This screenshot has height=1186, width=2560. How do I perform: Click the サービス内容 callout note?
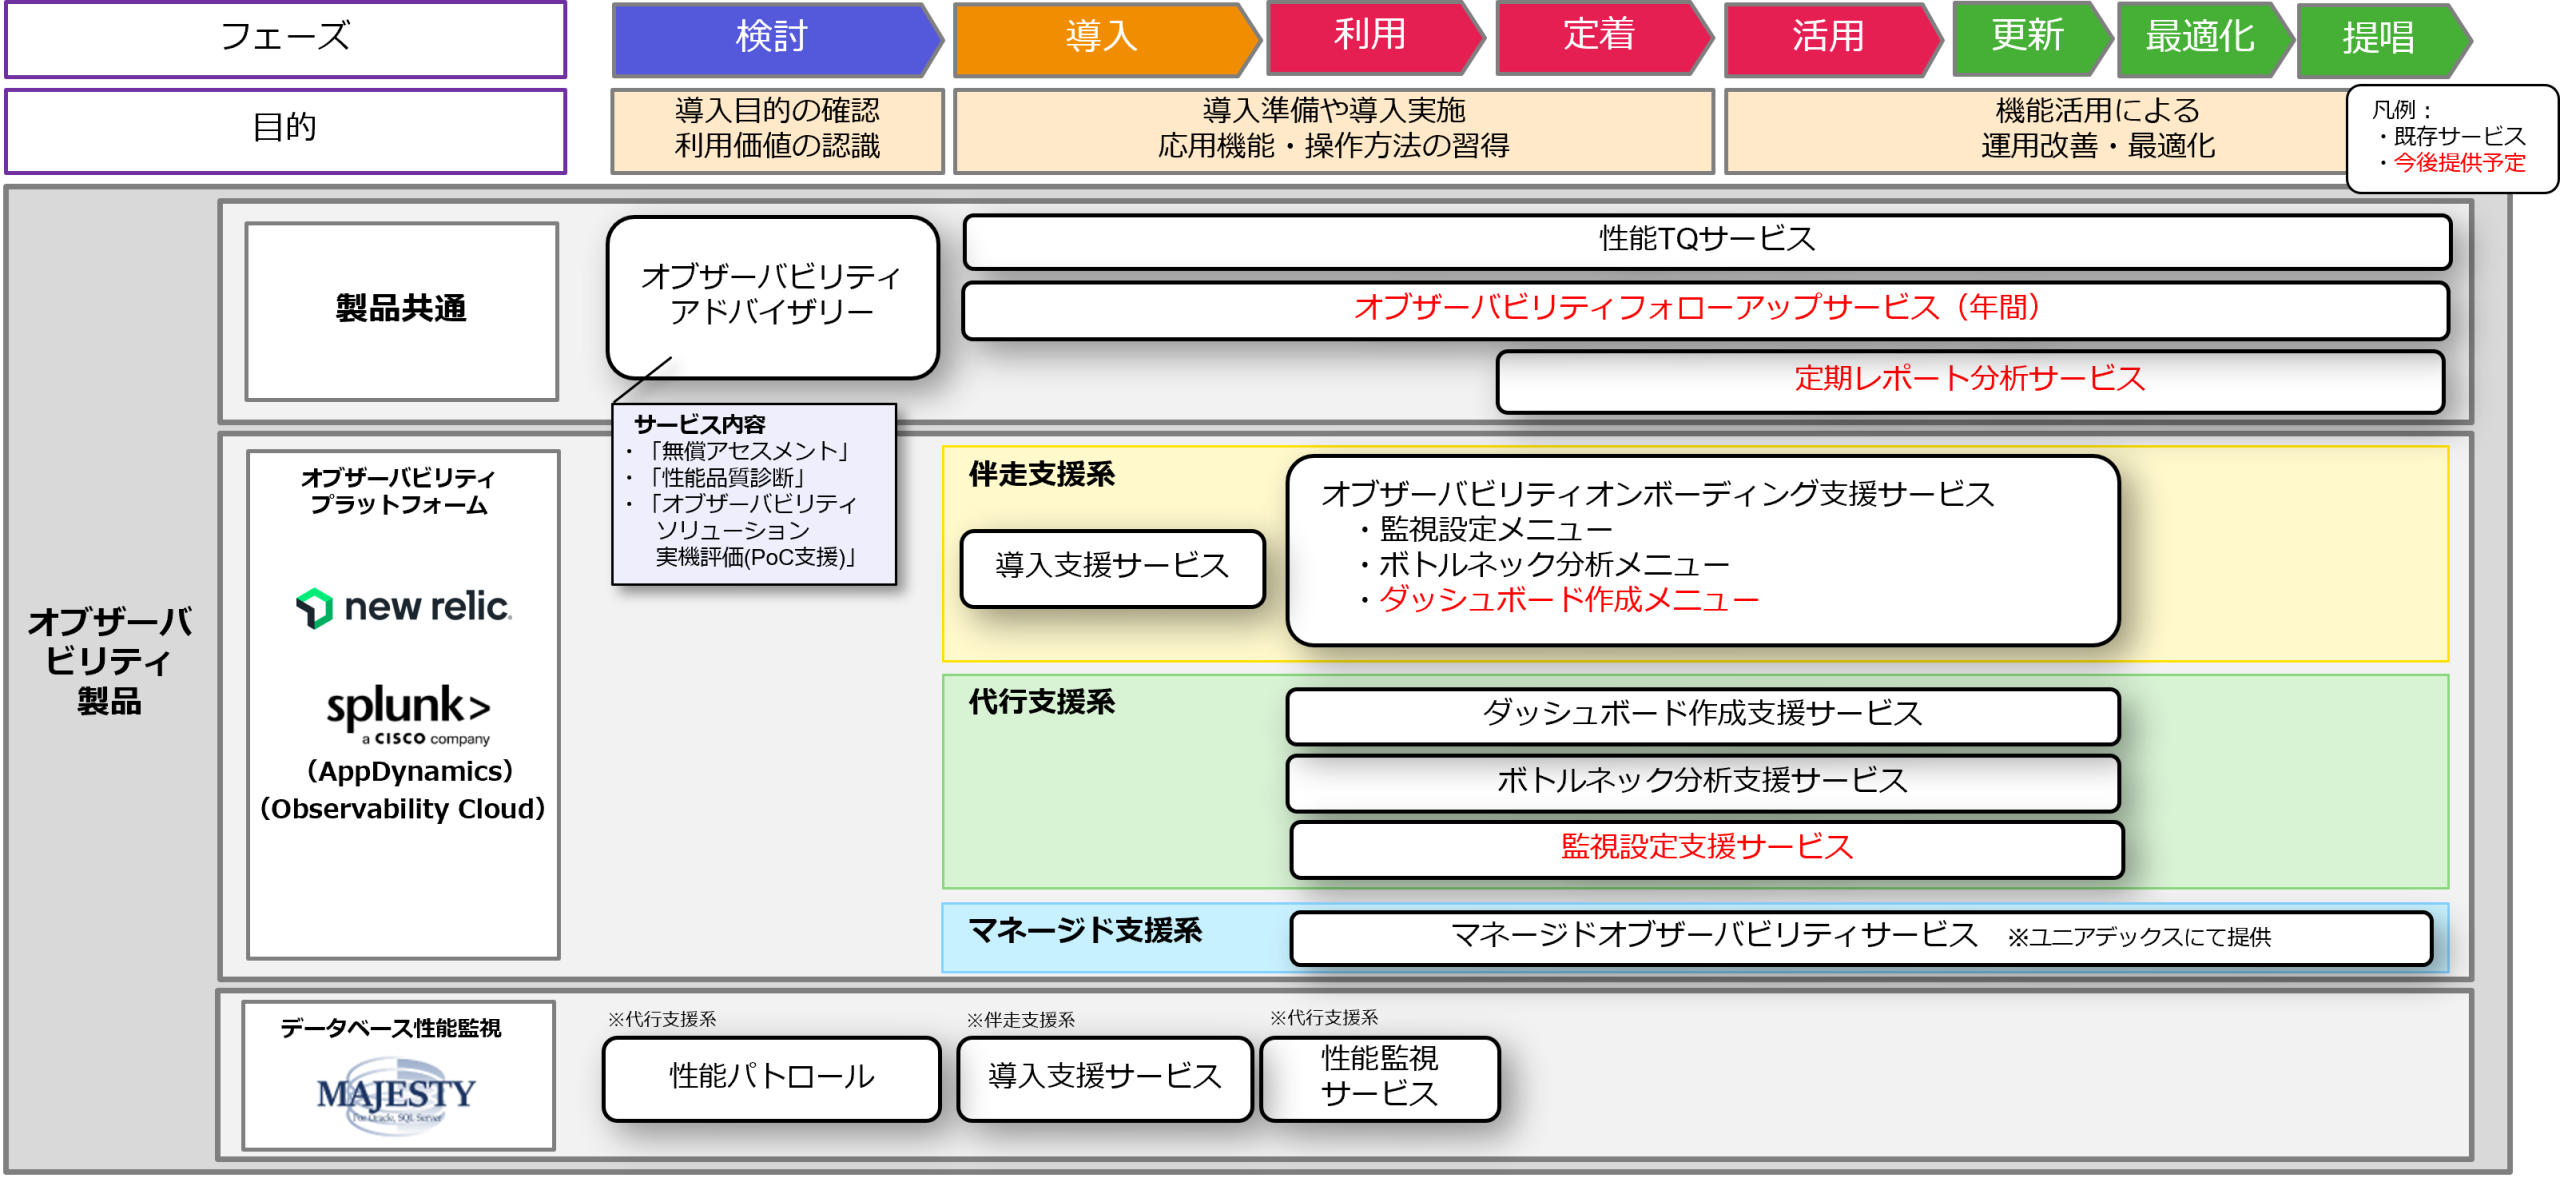[x=754, y=494]
